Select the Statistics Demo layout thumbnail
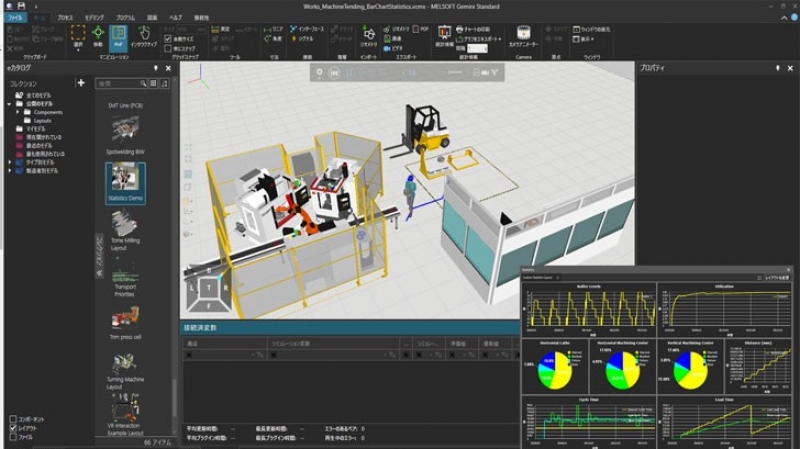Image resolution: width=800 pixels, height=449 pixels. tap(125, 183)
